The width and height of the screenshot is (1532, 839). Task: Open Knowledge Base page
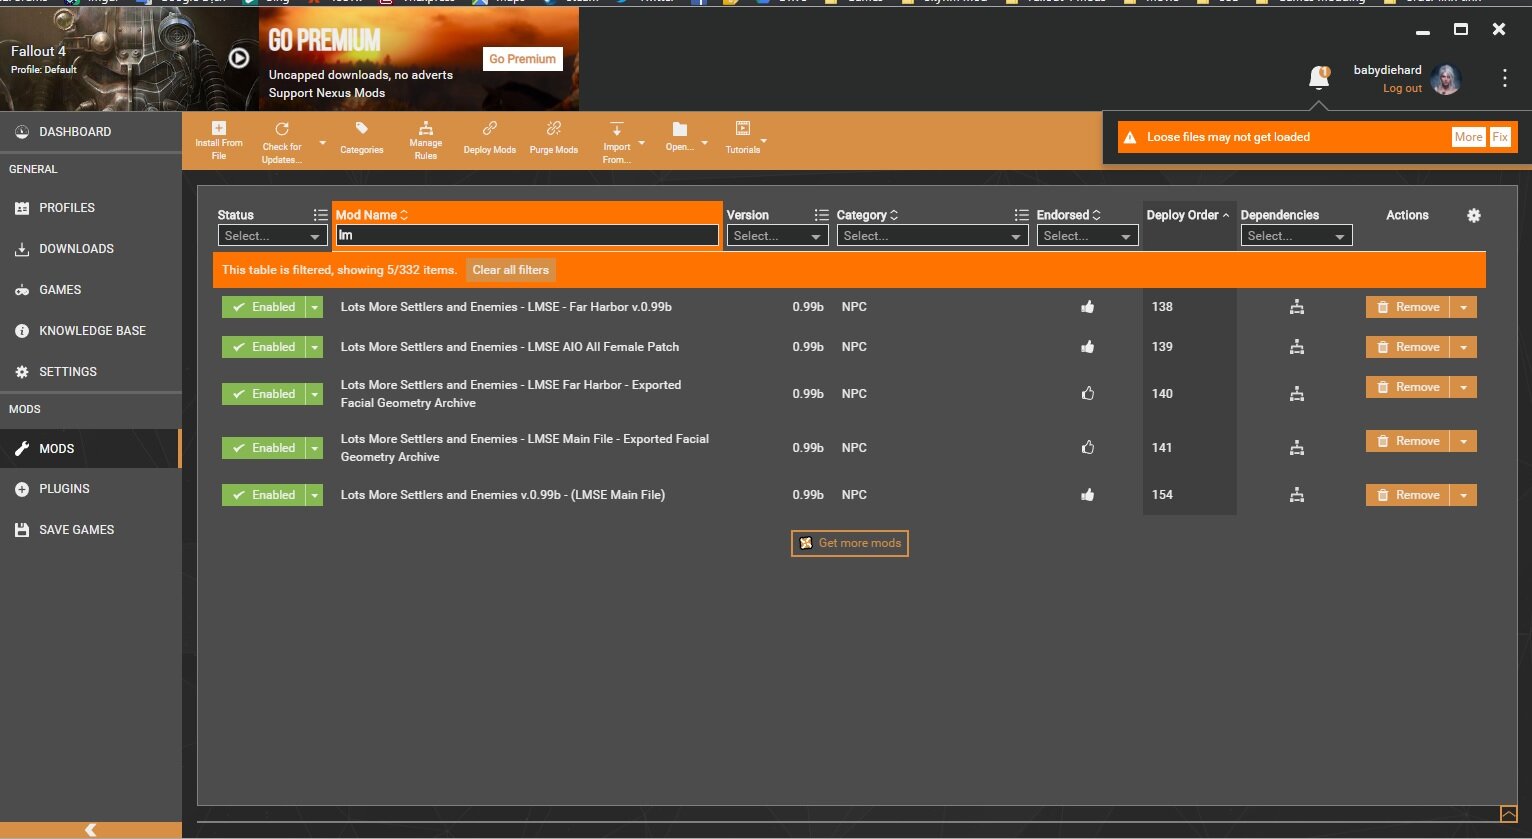(91, 331)
